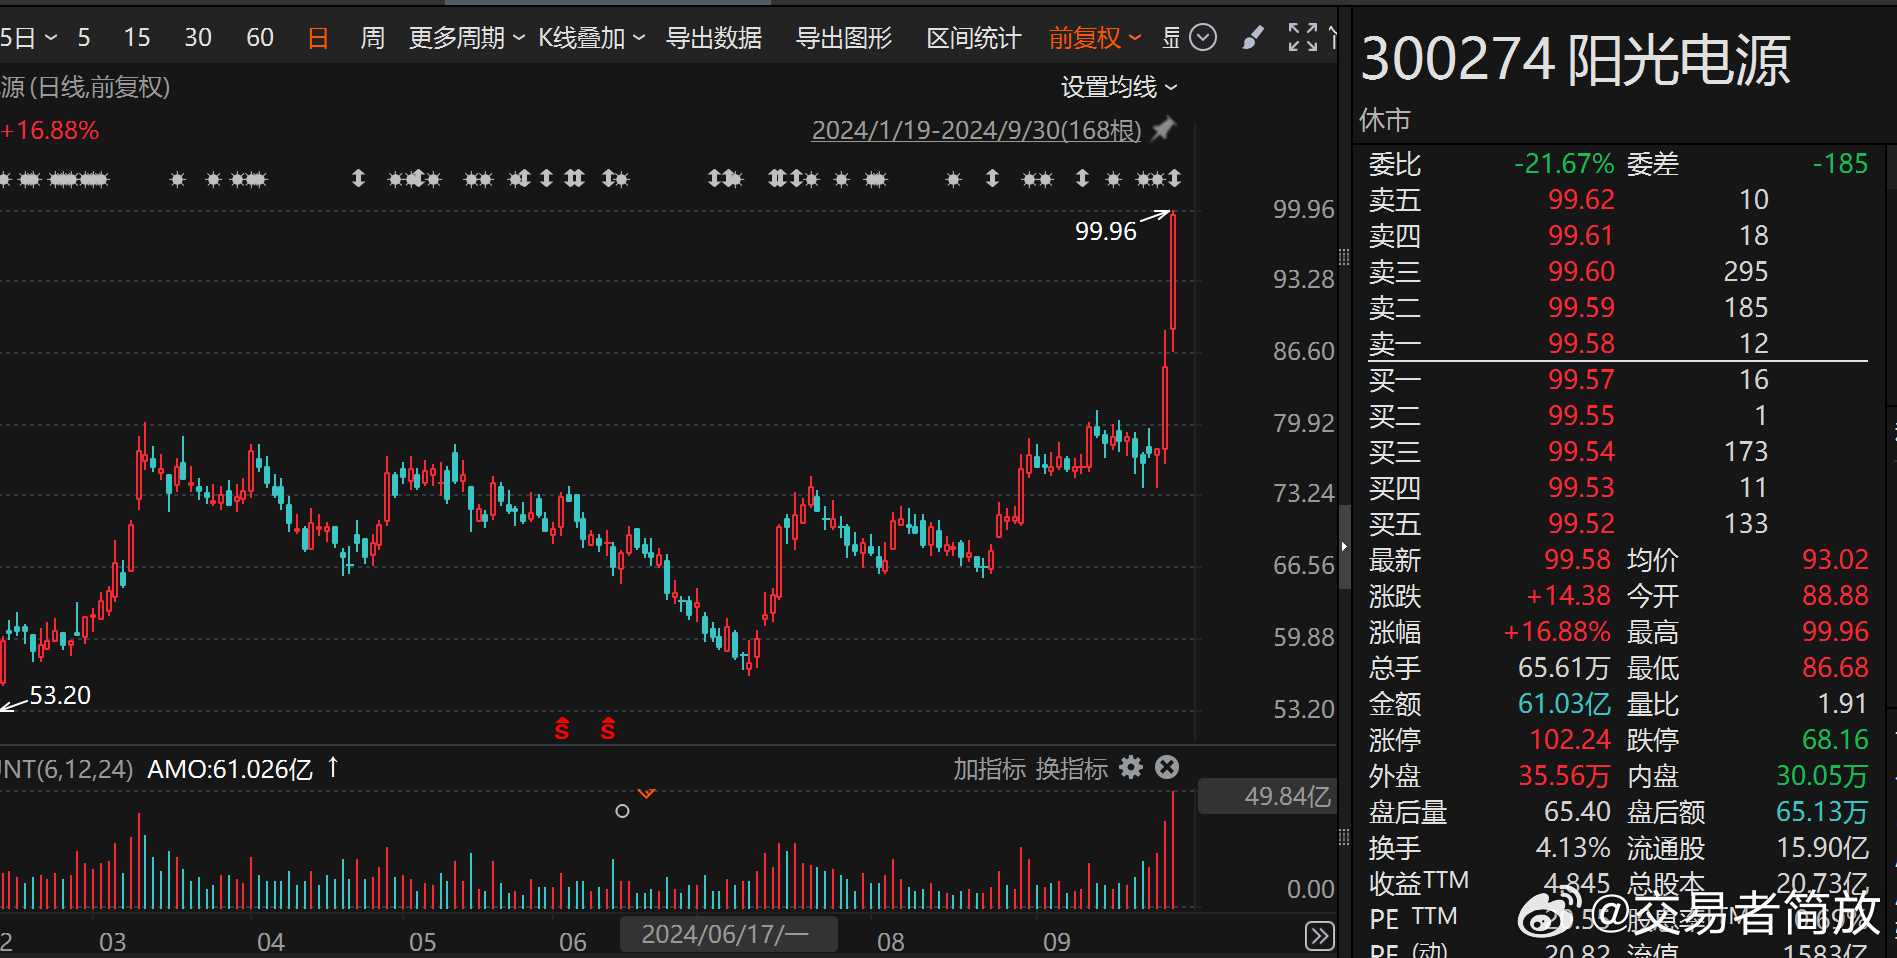The image size is (1897, 958).
Task: Click the 49.84亿 volume axis label
Action: [x=1287, y=796]
